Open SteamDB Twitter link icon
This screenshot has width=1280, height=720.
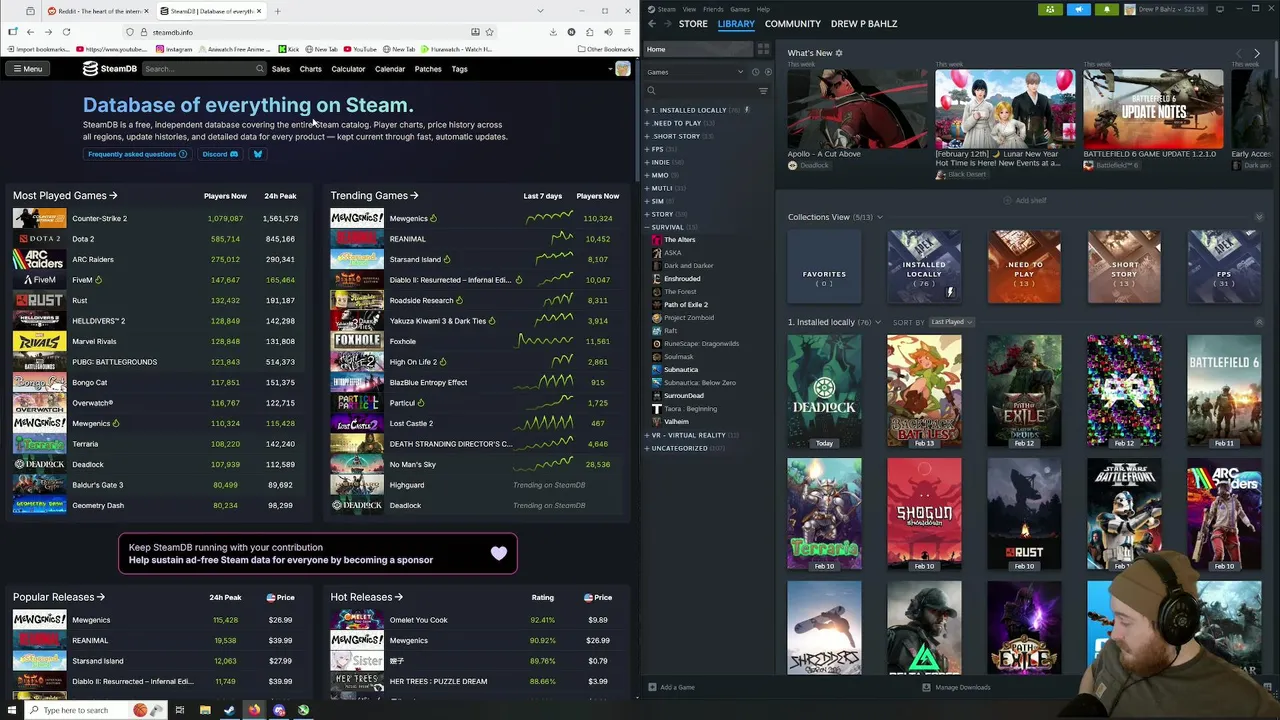tap(257, 154)
